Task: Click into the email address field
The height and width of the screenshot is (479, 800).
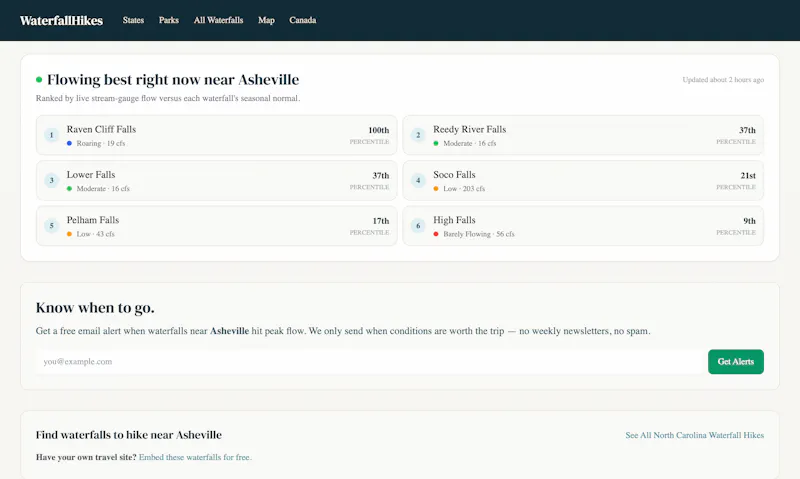Action: tap(369, 362)
